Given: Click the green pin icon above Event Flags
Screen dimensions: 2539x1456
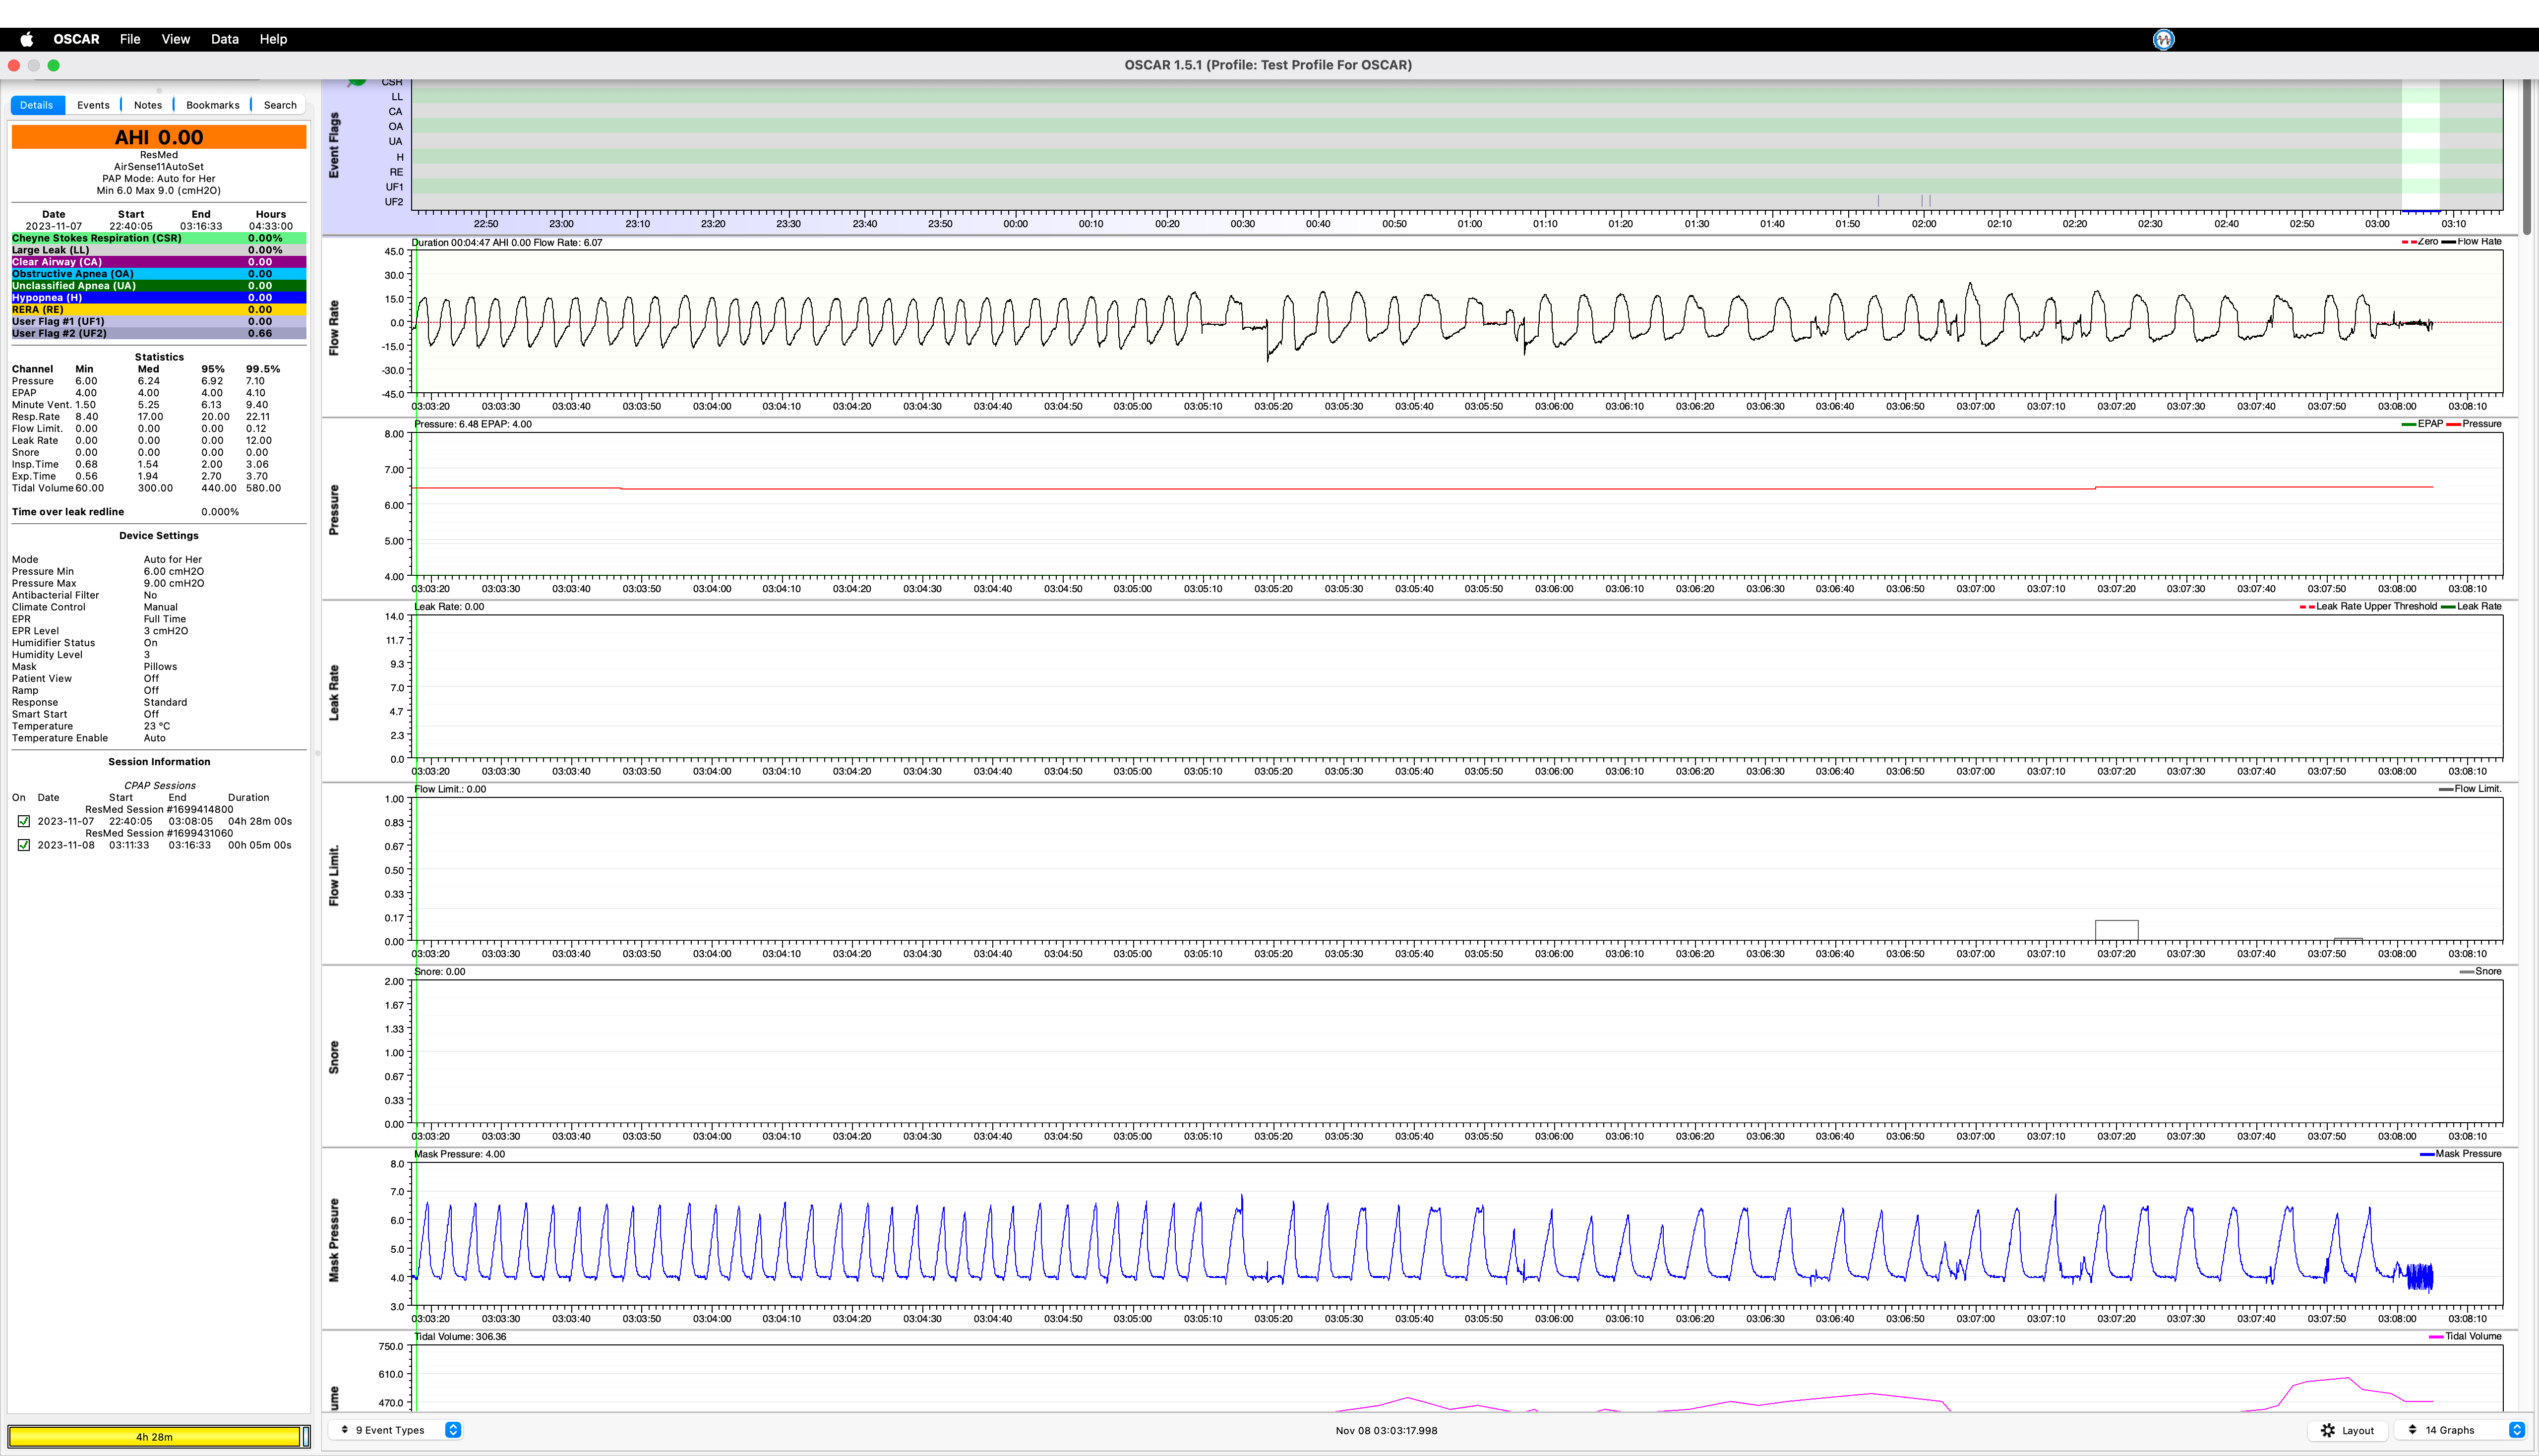Looking at the screenshot, I should coord(356,82).
